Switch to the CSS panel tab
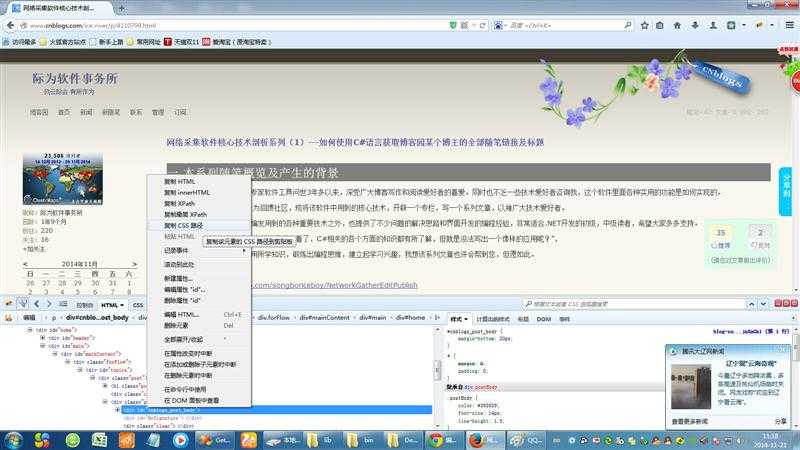 [x=138, y=305]
